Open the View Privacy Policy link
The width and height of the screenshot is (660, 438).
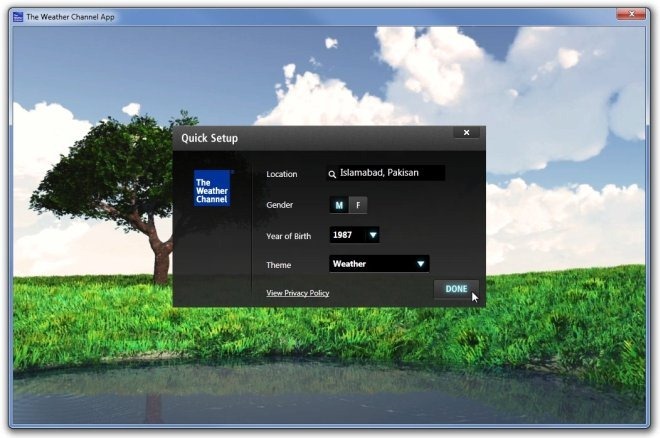(298, 293)
